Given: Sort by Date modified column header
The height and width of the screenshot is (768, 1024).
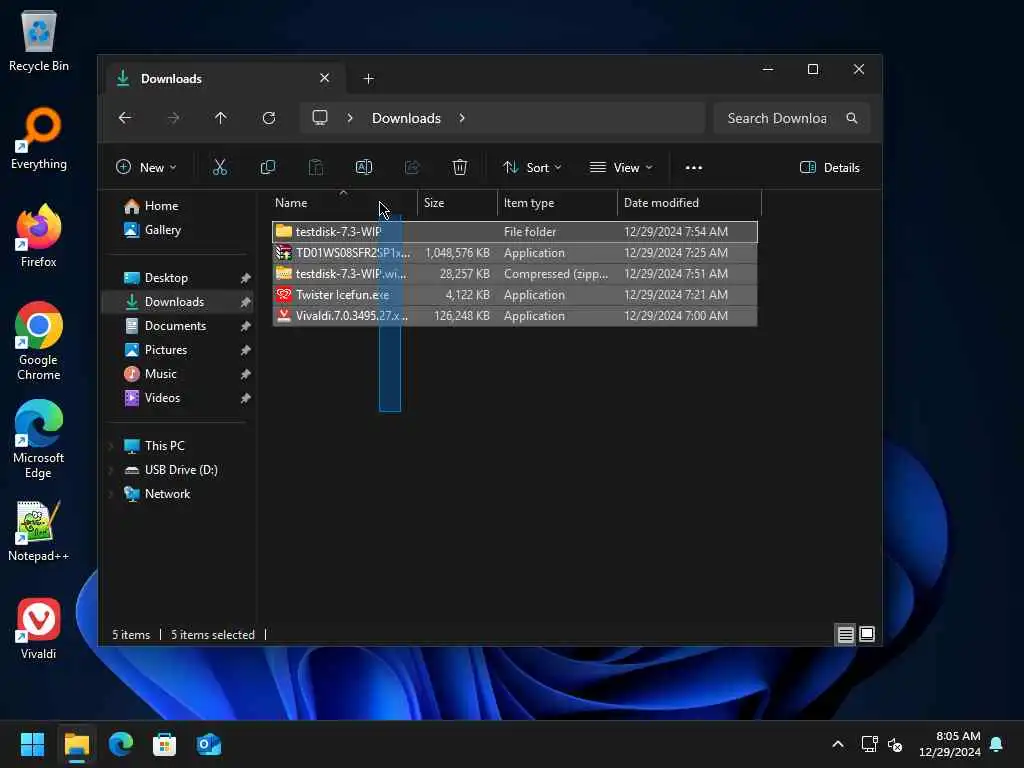Looking at the screenshot, I should 689,203.
